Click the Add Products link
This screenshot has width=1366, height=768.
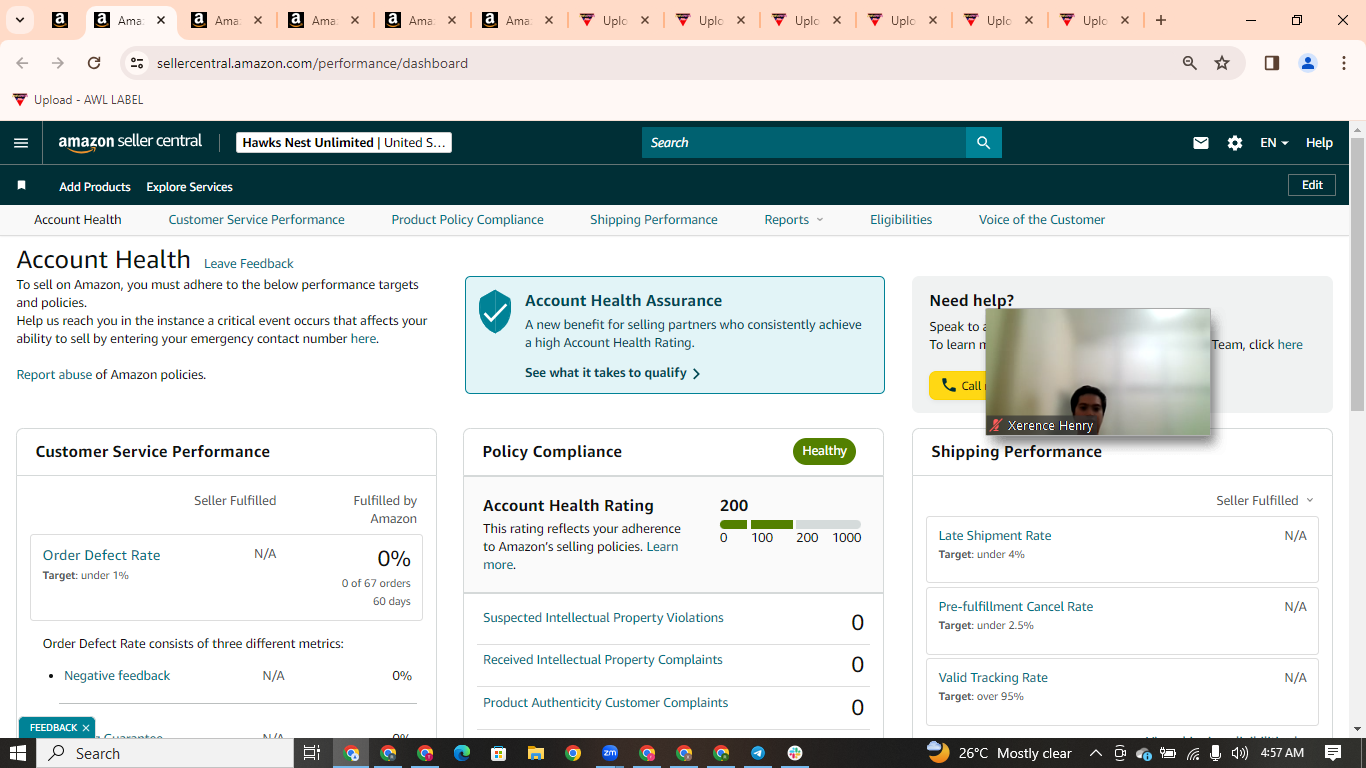(95, 187)
